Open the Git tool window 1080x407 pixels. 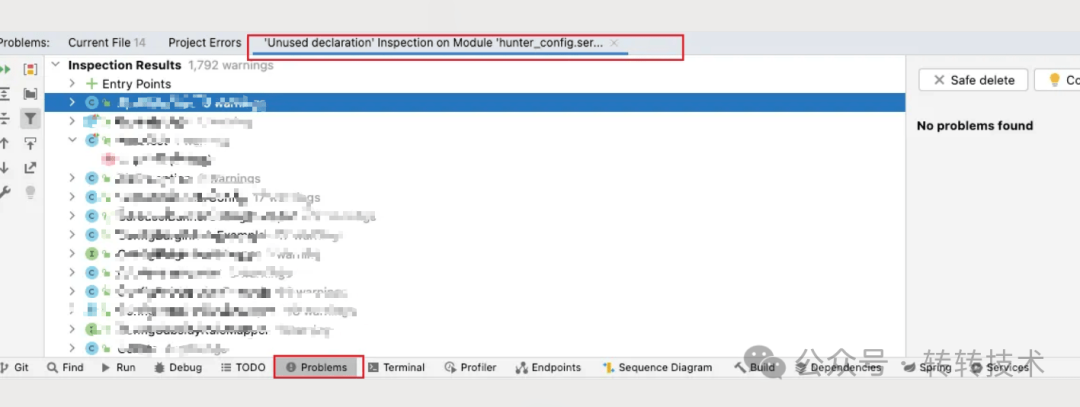[x=14, y=367]
